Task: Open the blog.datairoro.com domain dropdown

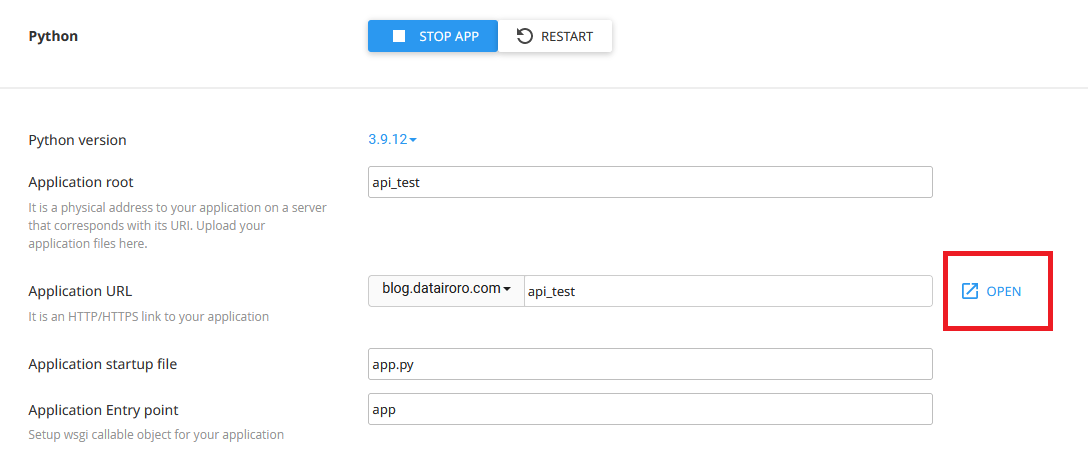Action: (x=446, y=290)
